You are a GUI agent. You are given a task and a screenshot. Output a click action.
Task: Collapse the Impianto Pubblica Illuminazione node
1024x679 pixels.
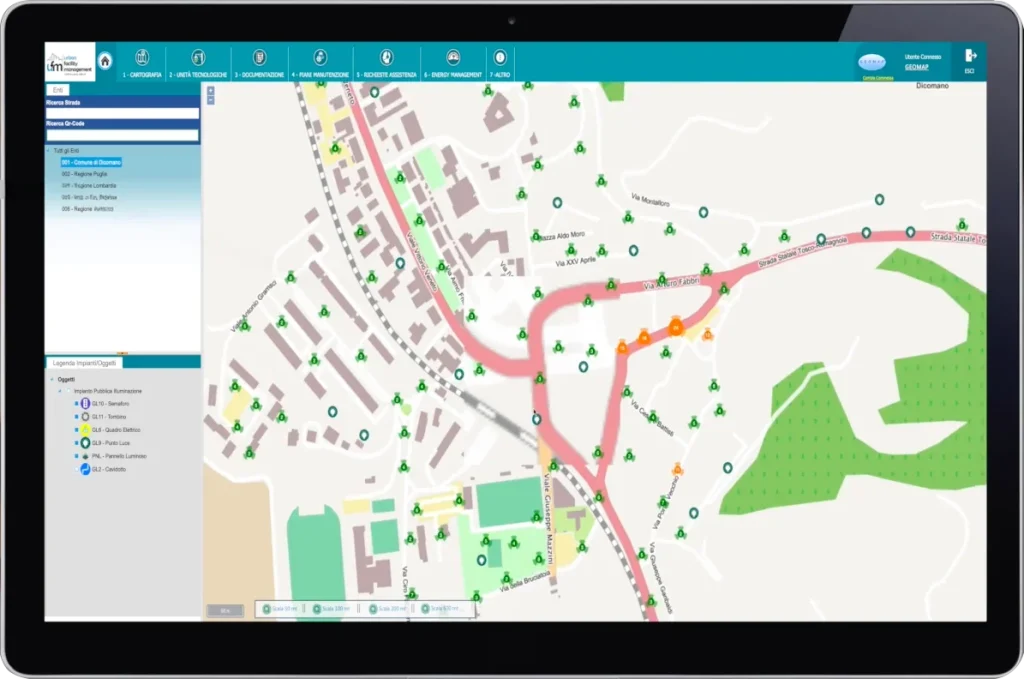62,390
